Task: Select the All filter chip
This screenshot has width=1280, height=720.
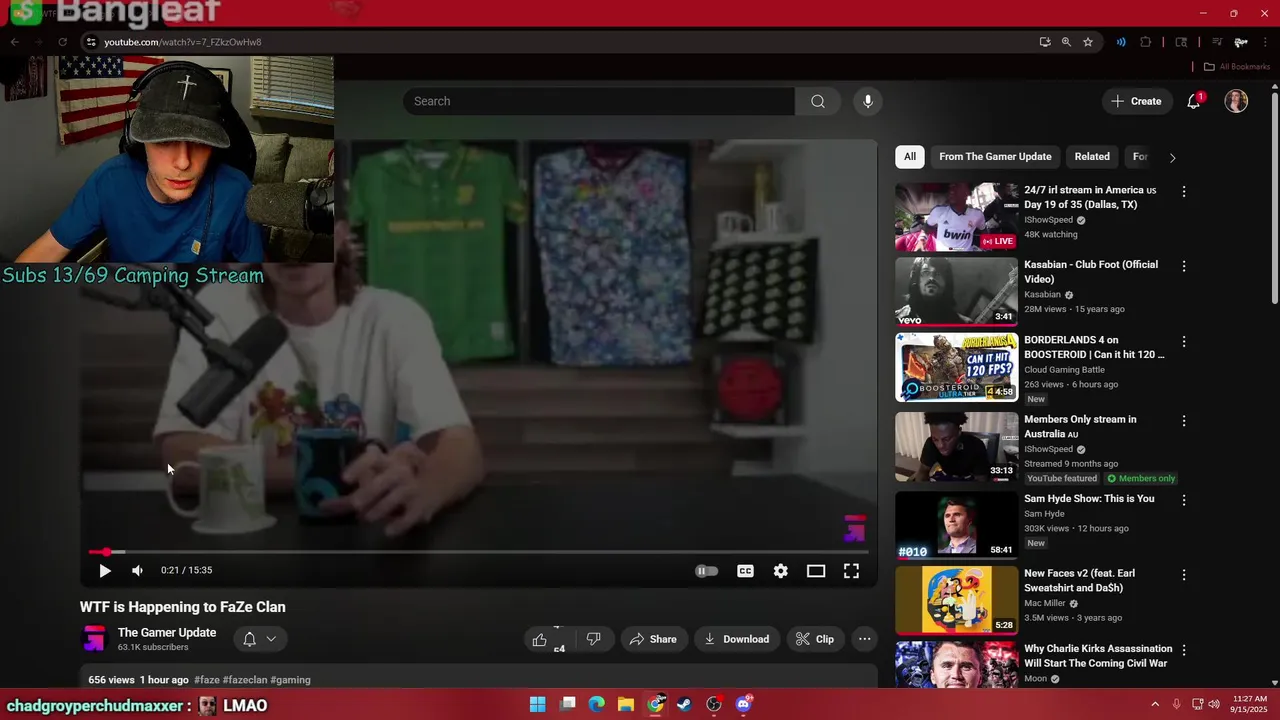Action: point(910,156)
